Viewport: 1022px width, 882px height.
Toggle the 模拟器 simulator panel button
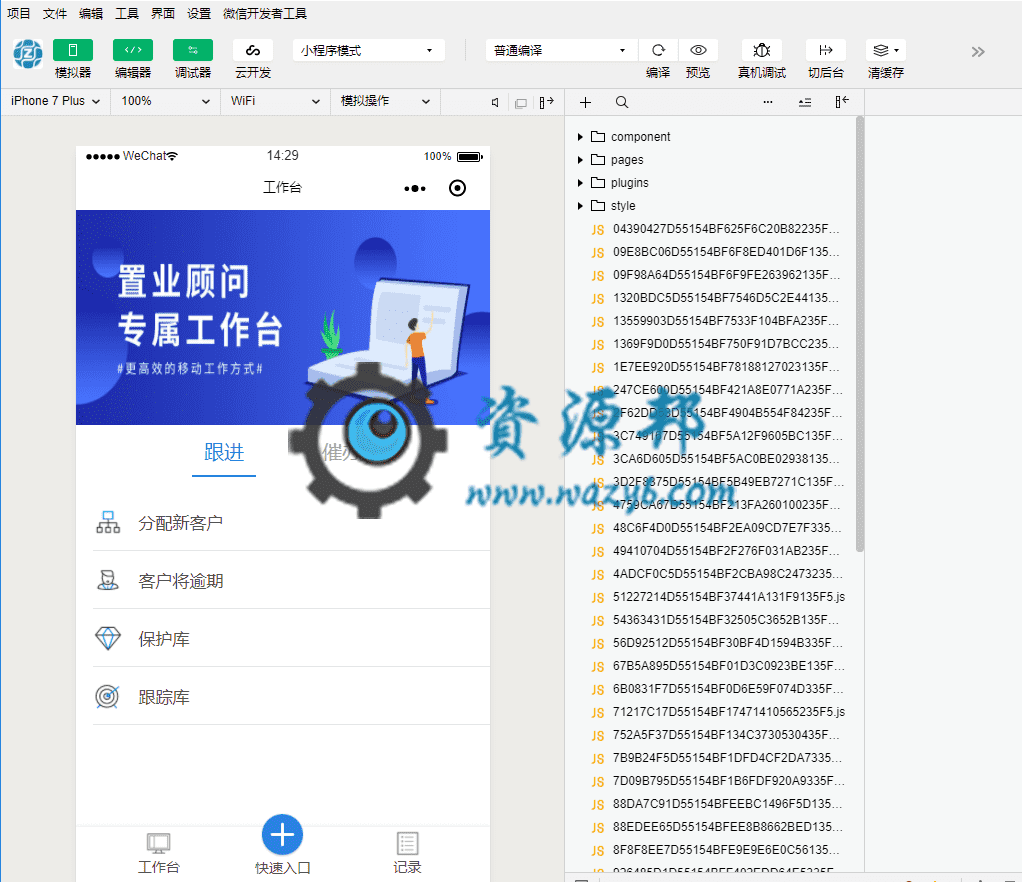pyautogui.click(x=72, y=50)
